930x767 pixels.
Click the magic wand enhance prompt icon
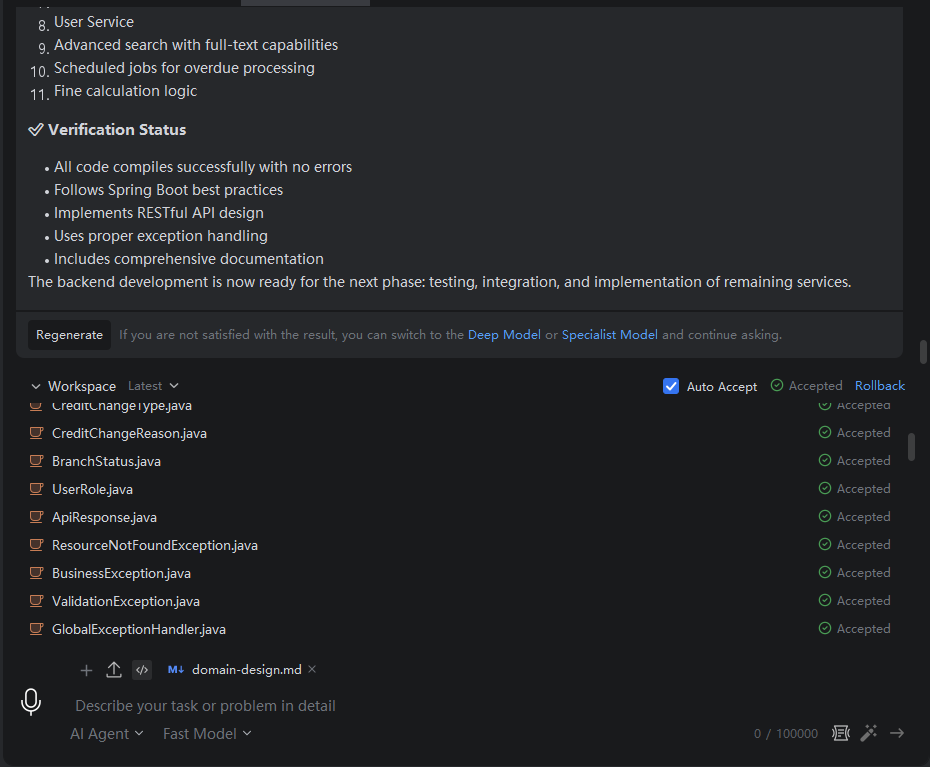pyautogui.click(x=868, y=733)
